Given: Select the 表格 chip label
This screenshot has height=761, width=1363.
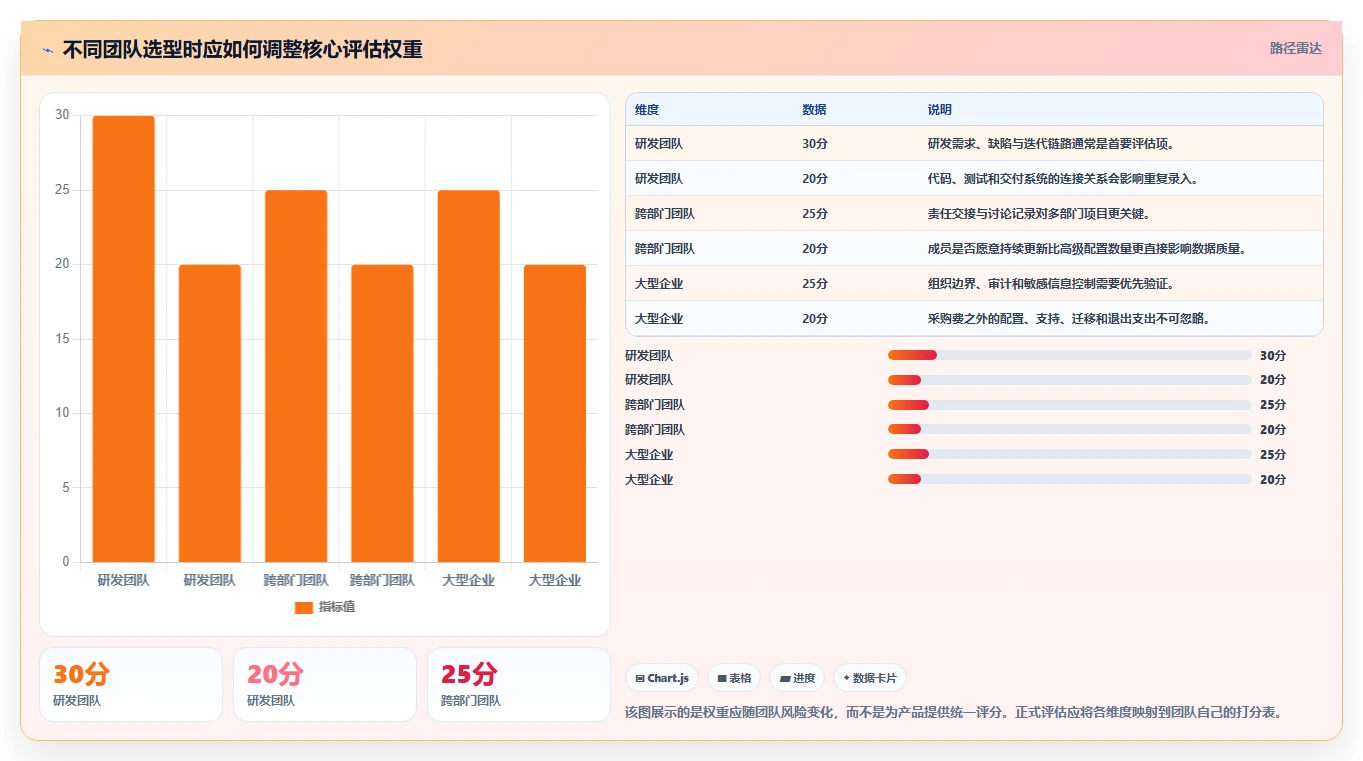Looking at the screenshot, I should (740, 678).
